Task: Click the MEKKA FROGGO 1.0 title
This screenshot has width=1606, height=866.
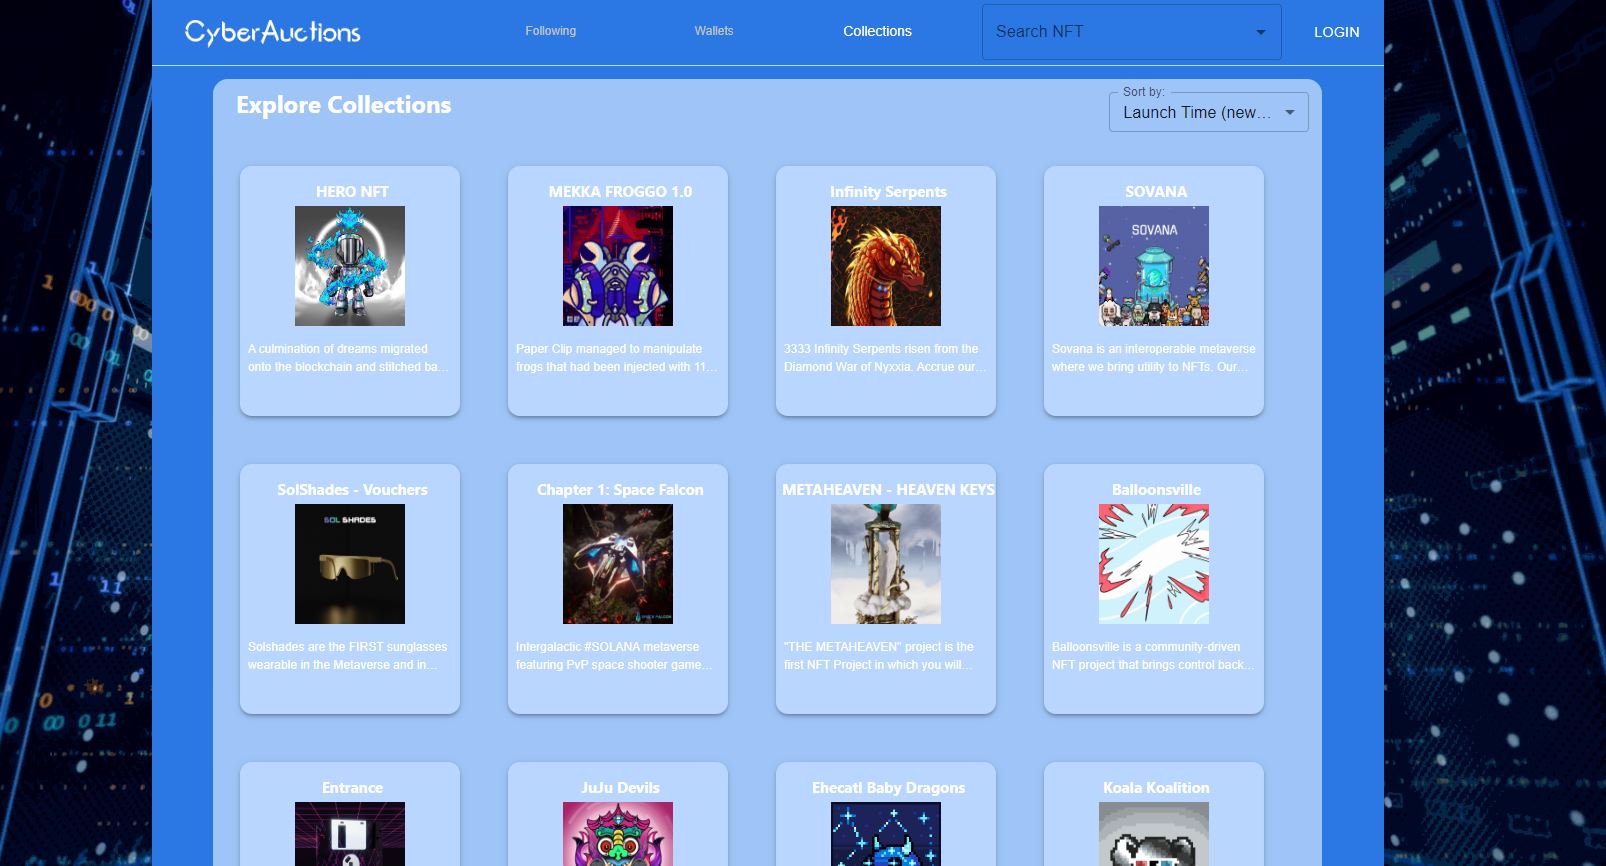Action: [620, 191]
